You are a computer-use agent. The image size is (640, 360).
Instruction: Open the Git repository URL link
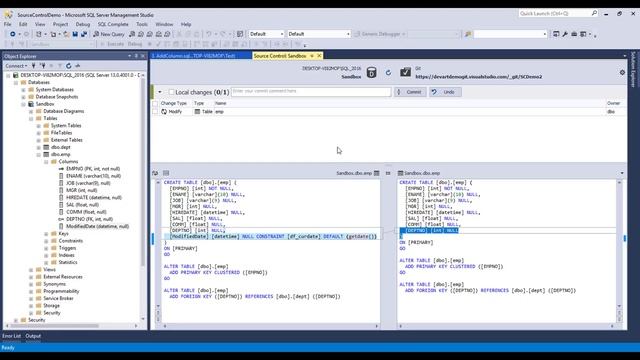click(x=479, y=77)
